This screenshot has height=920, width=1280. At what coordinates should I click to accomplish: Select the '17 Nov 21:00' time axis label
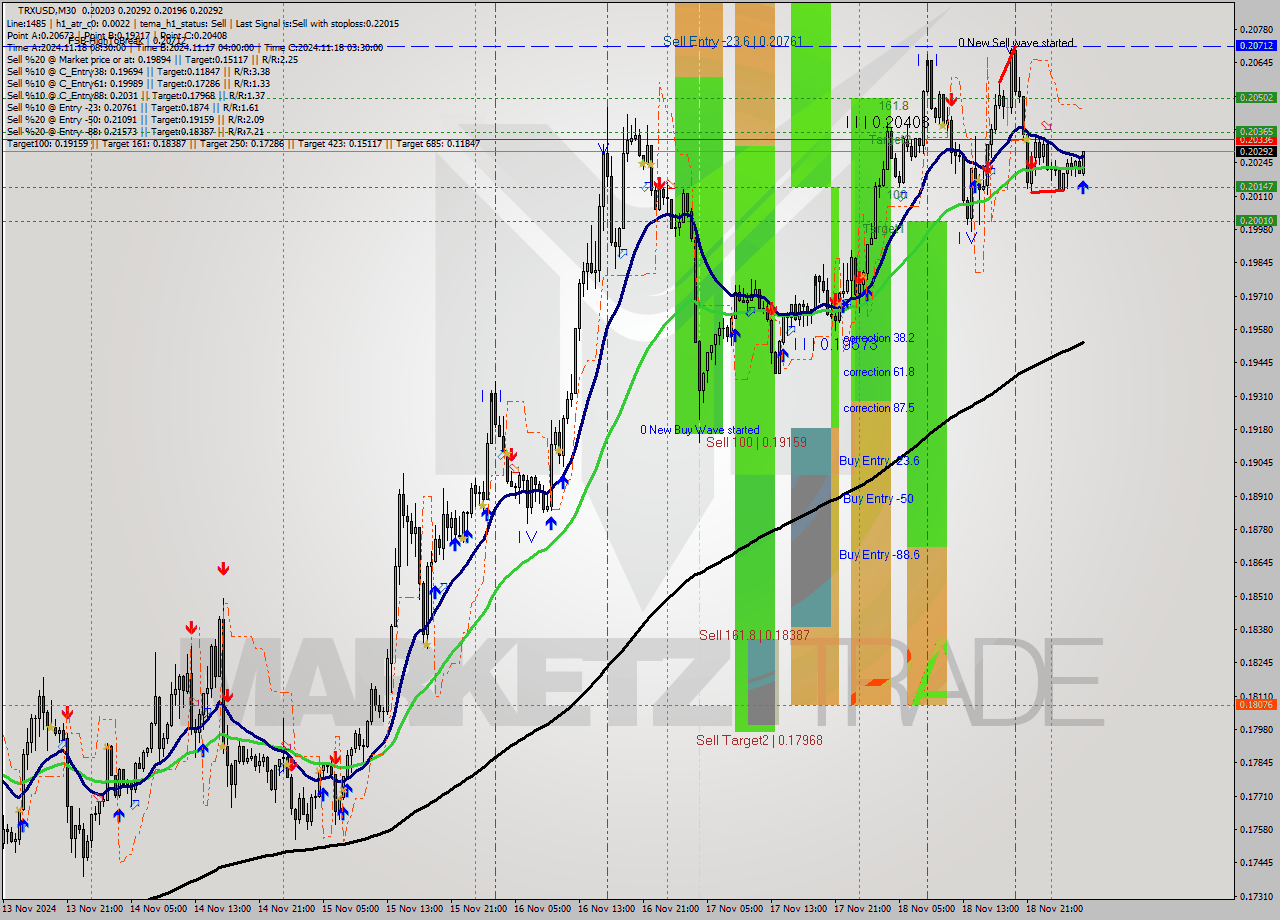(x=862, y=909)
